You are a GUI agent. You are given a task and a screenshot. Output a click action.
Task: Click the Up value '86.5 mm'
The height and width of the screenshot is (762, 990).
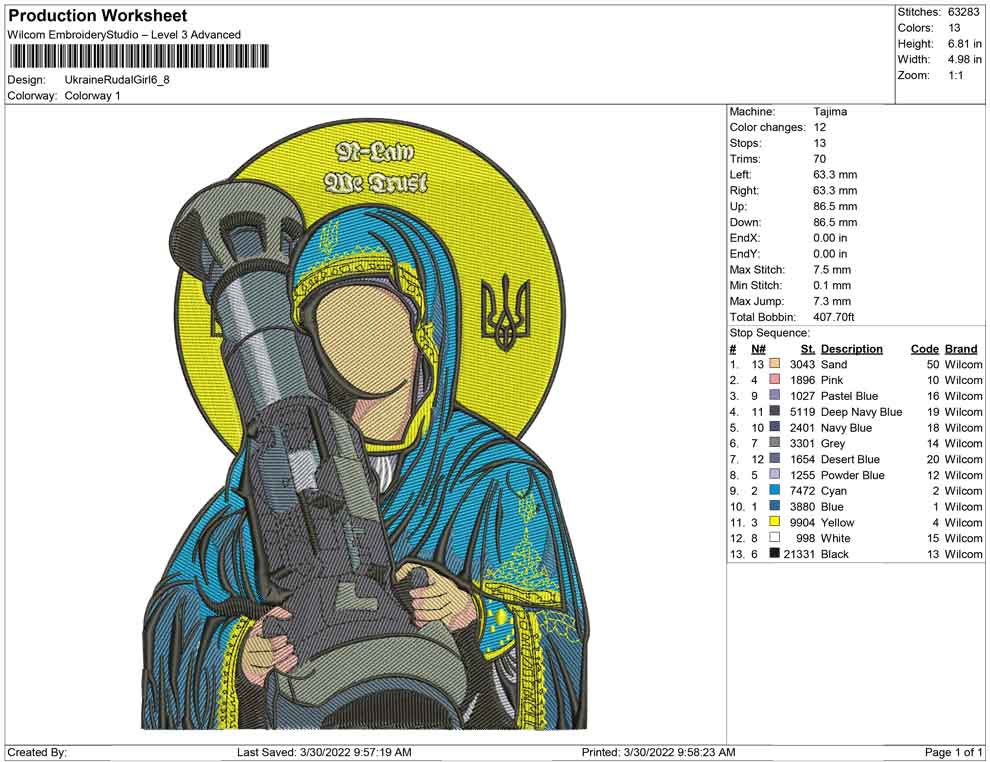[x=835, y=206]
